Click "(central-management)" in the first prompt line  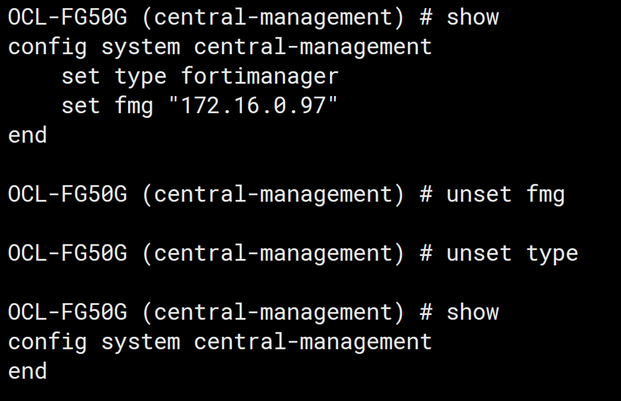[x=273, y=17]
